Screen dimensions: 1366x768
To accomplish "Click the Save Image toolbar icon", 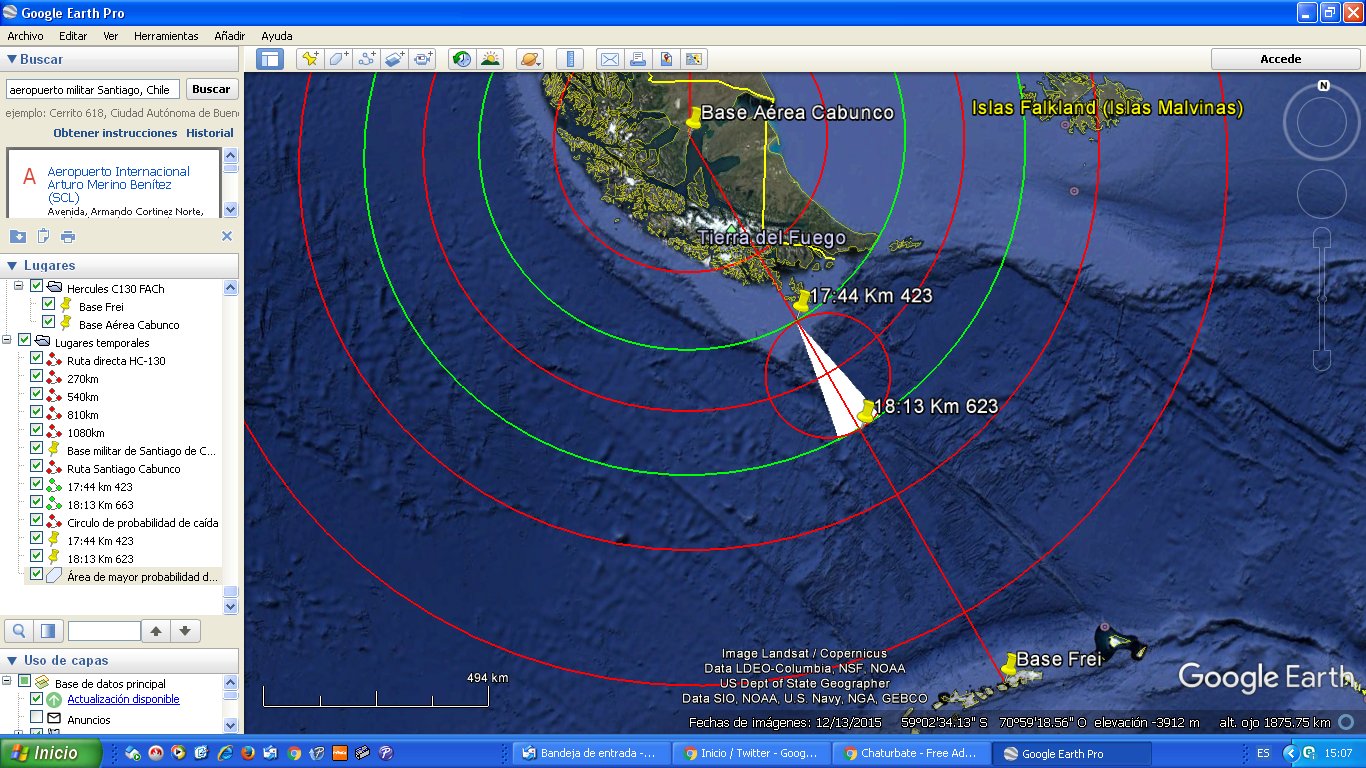I will (694, 59).
